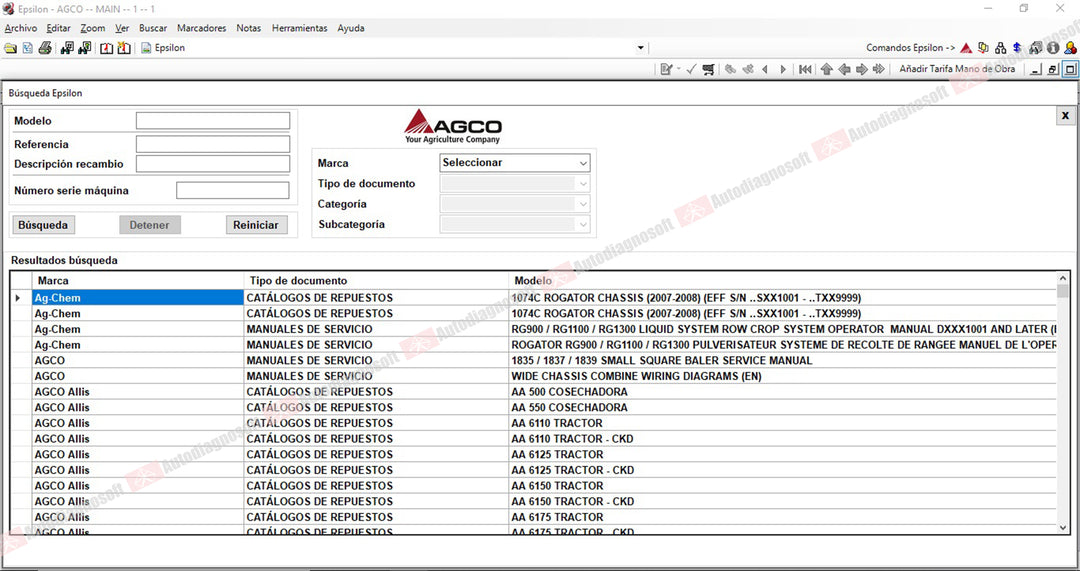Open the Ver menu
The image size is (1080, 571).
coord(122,28)
